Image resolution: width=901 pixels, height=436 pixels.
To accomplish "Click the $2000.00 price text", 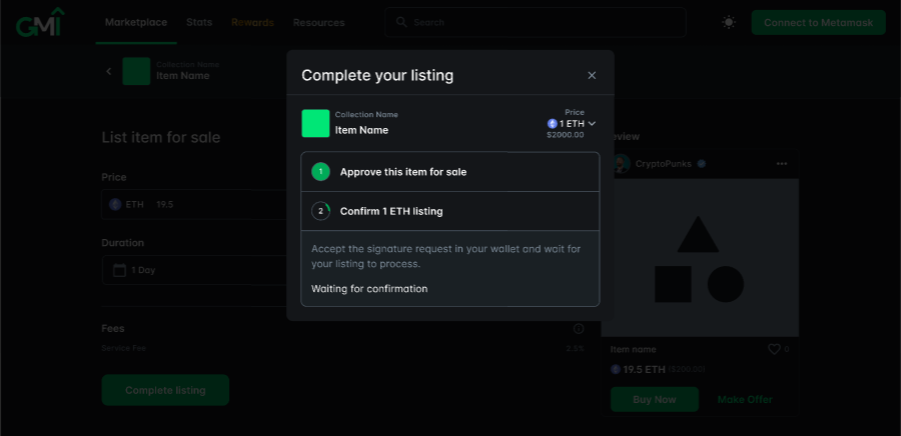I will coord(565,135).
